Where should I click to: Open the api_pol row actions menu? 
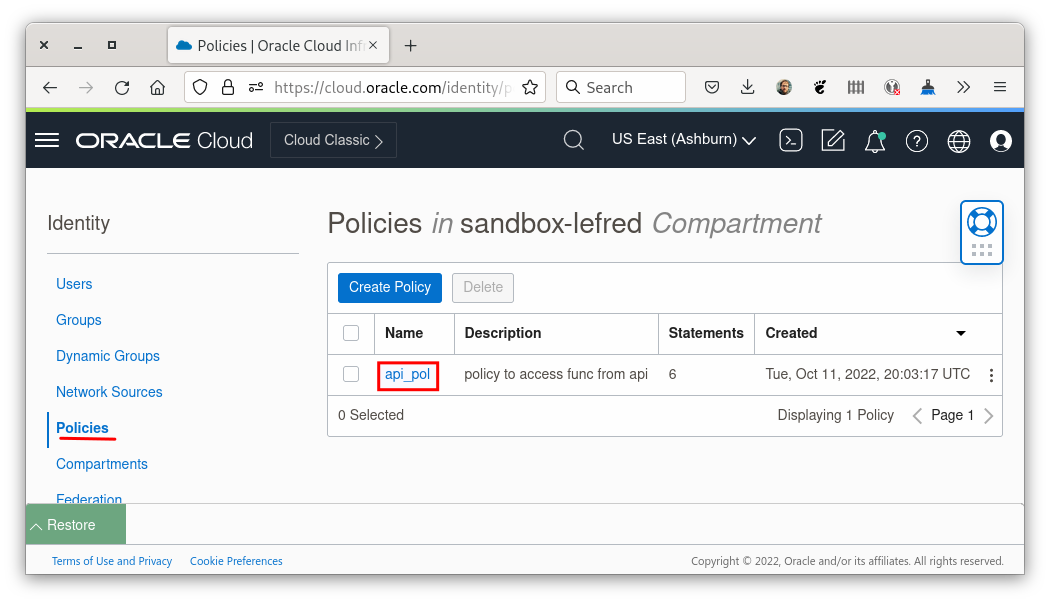(x=991, y=374)
